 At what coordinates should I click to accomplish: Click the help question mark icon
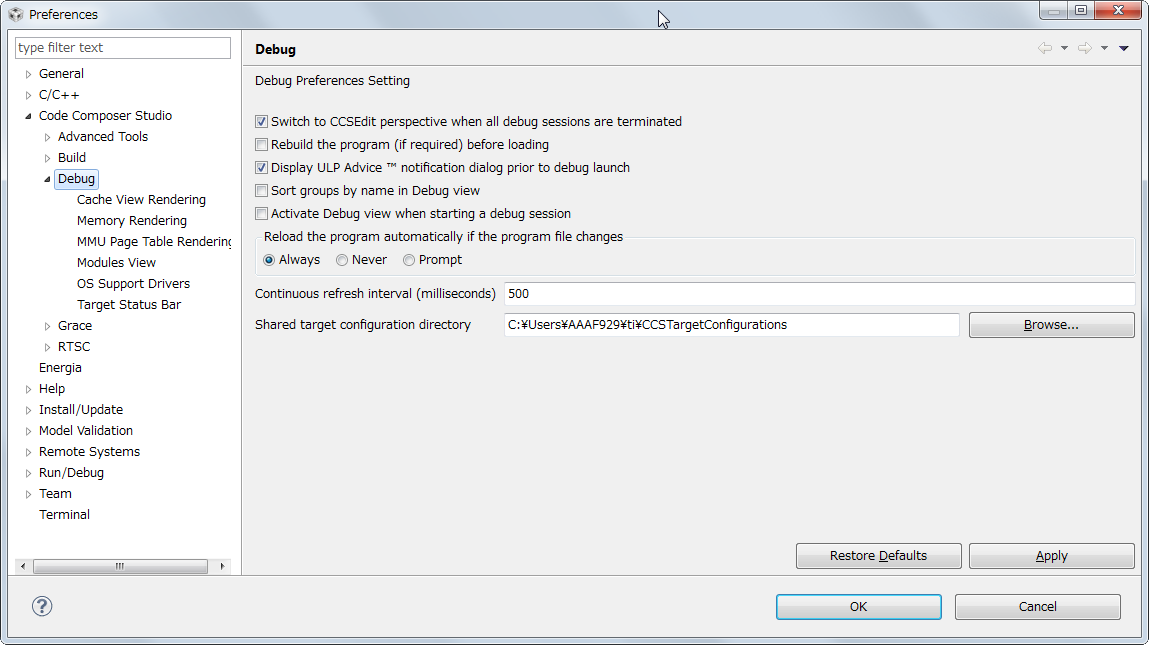[42, 606]
